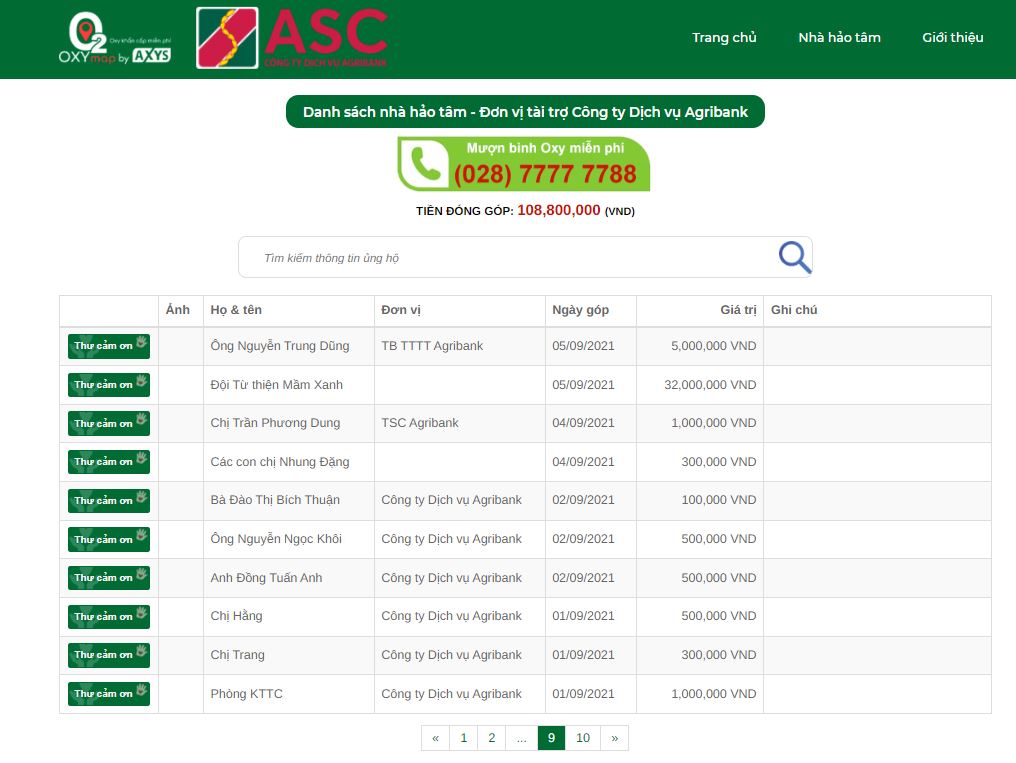Go to pagination page 10

pyautogui.click(x=583, y=738)
